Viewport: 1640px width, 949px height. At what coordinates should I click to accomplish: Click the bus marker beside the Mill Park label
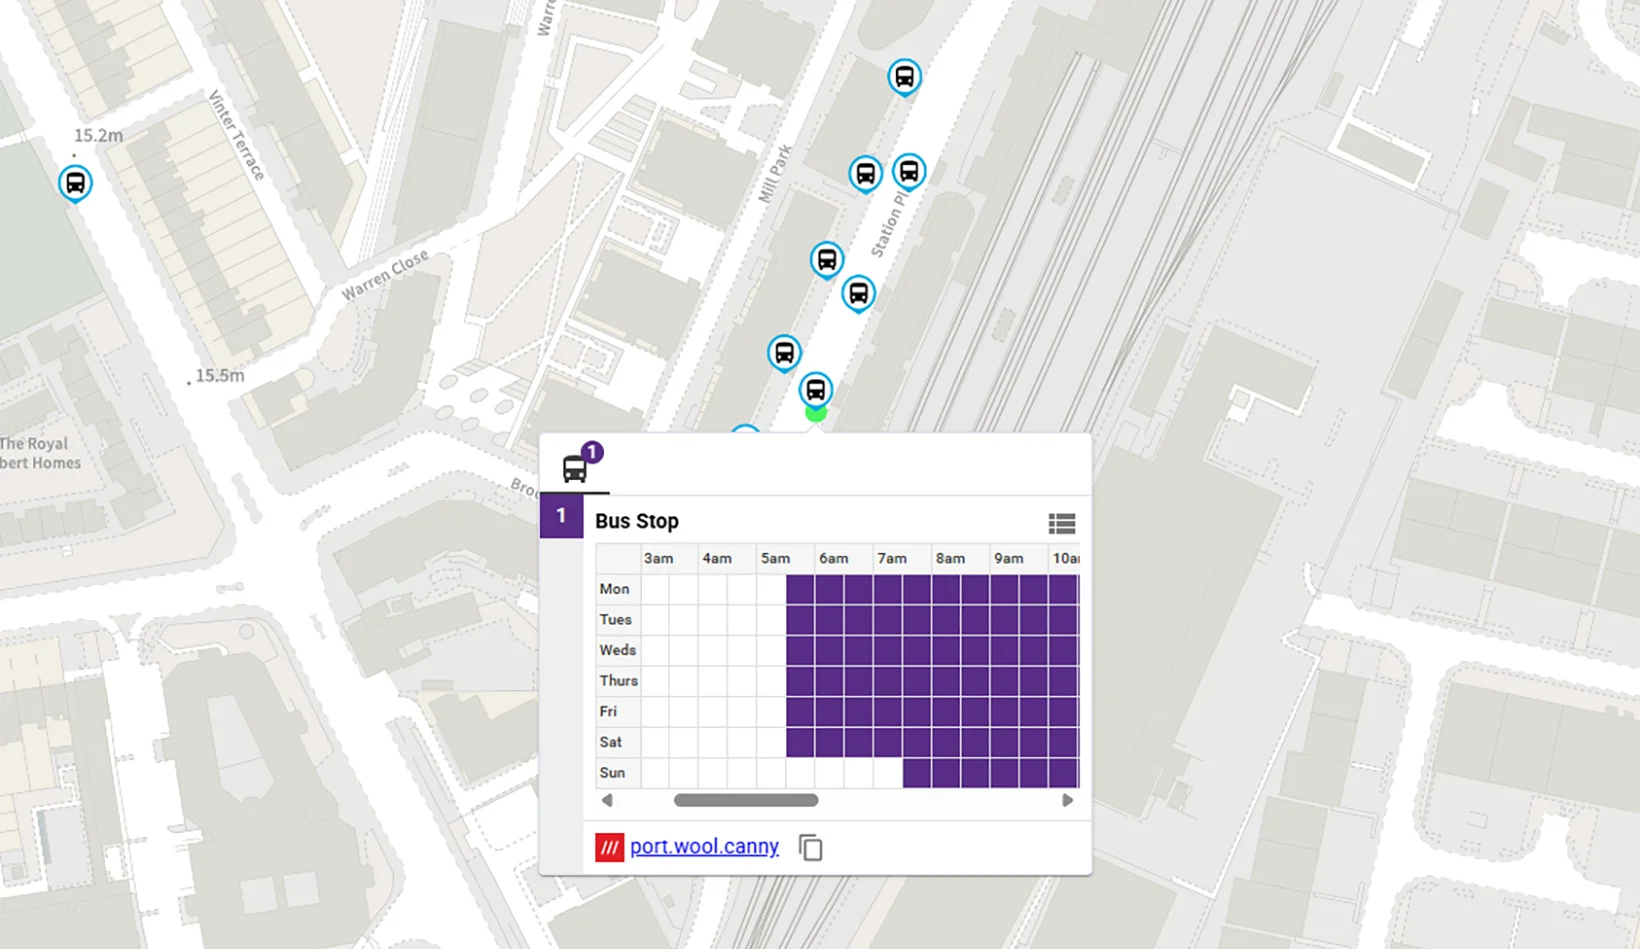826,260
